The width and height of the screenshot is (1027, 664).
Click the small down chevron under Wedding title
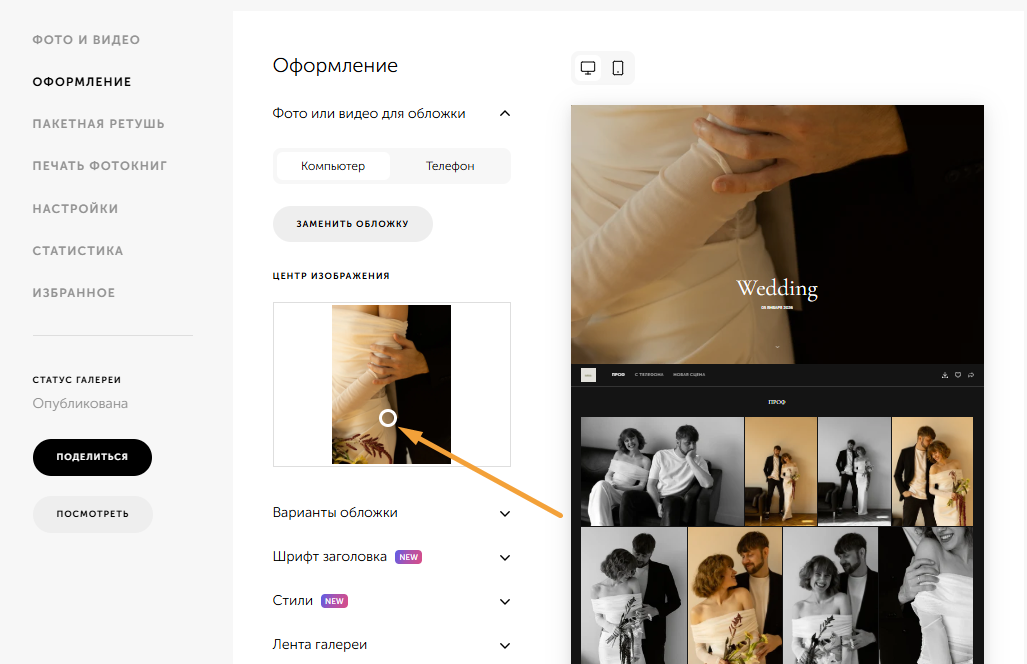point(777,346)
